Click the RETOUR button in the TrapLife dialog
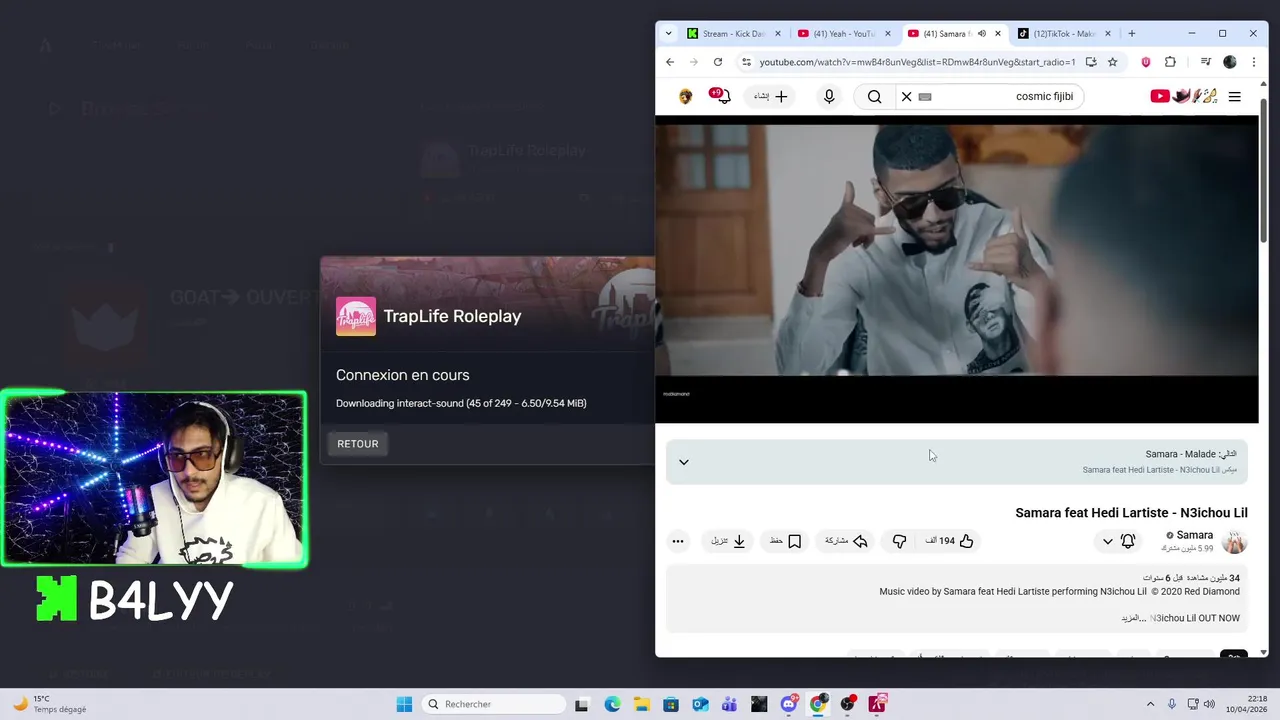 [357, 444]
